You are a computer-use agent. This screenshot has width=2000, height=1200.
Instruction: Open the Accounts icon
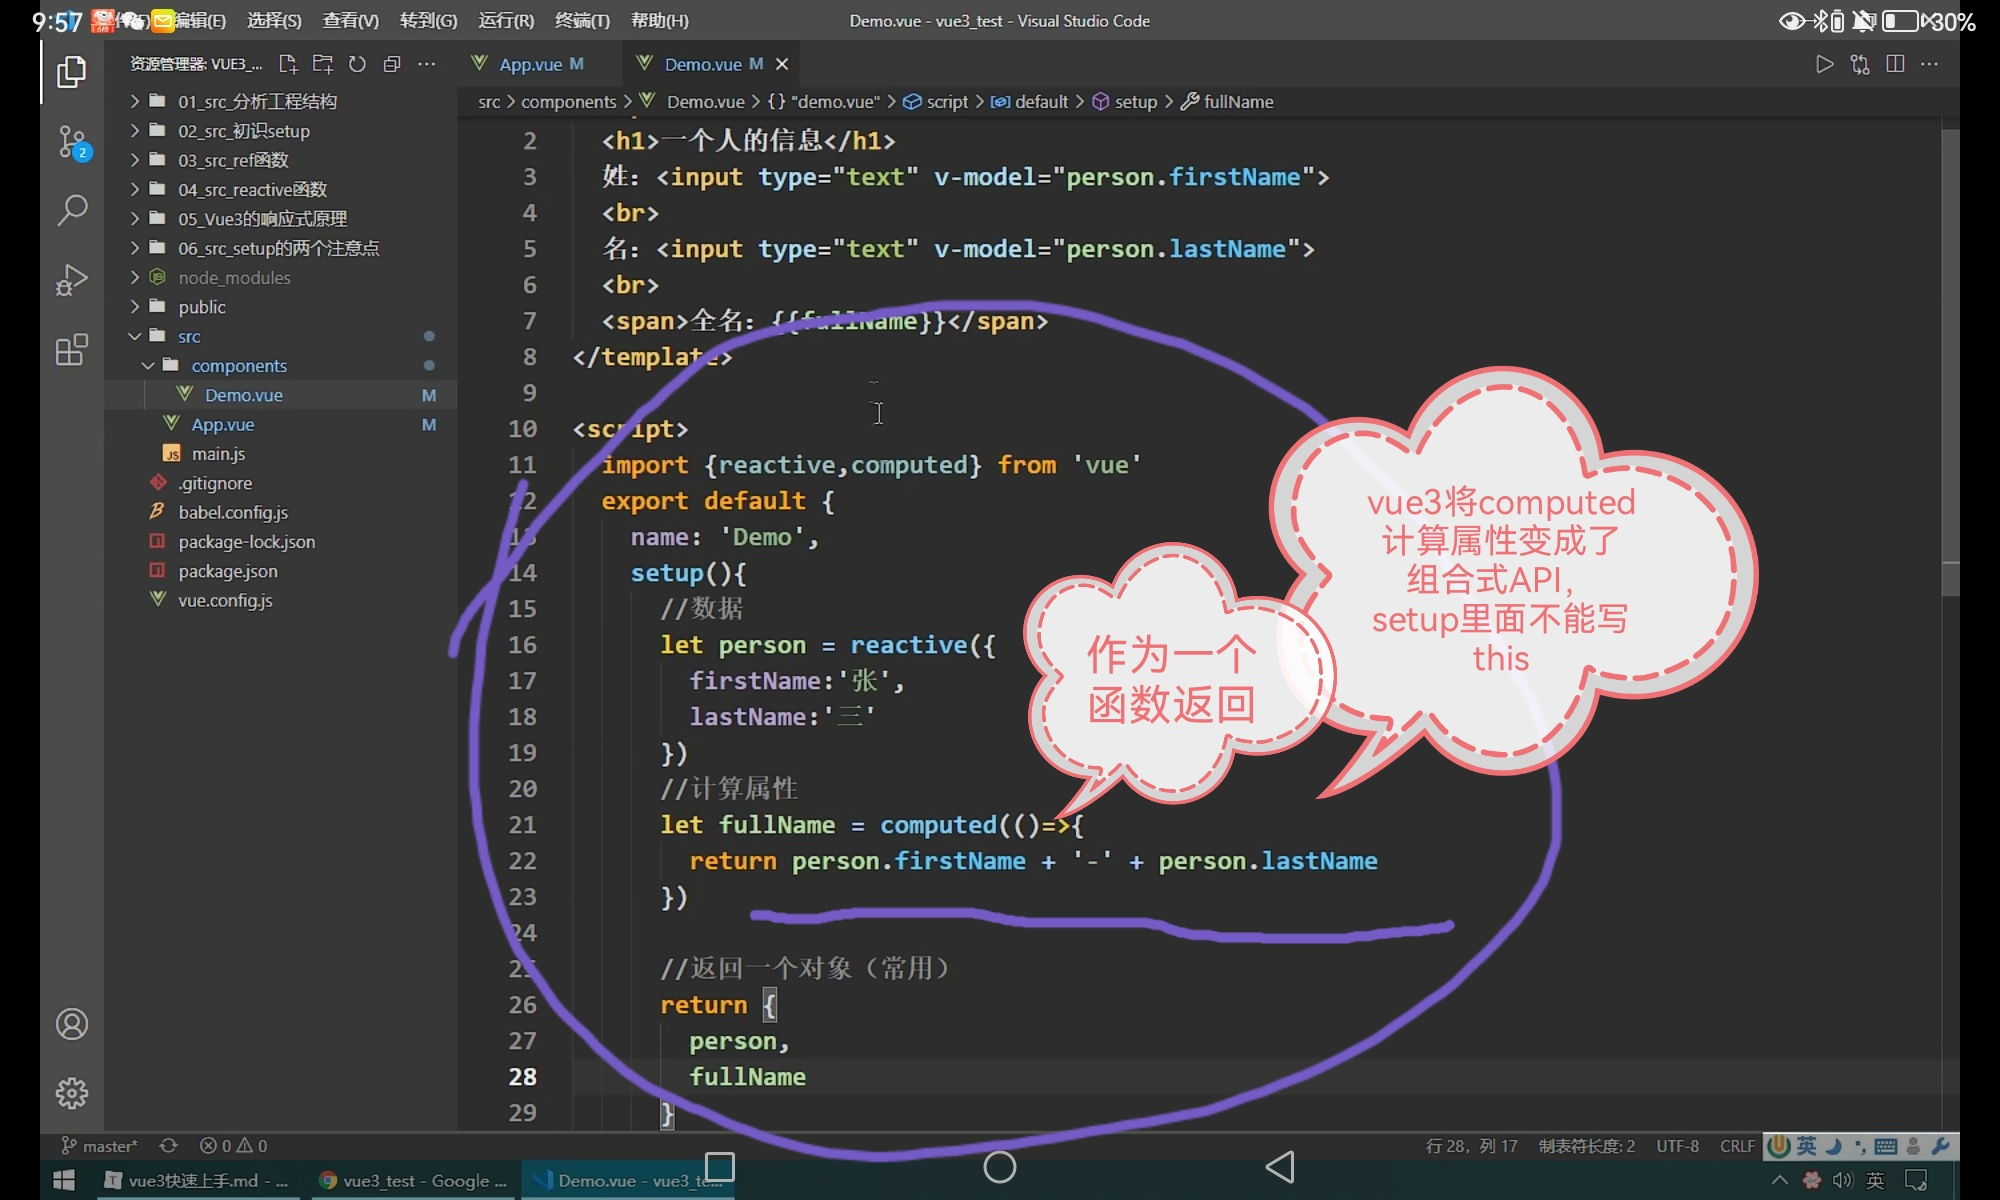72,1024
